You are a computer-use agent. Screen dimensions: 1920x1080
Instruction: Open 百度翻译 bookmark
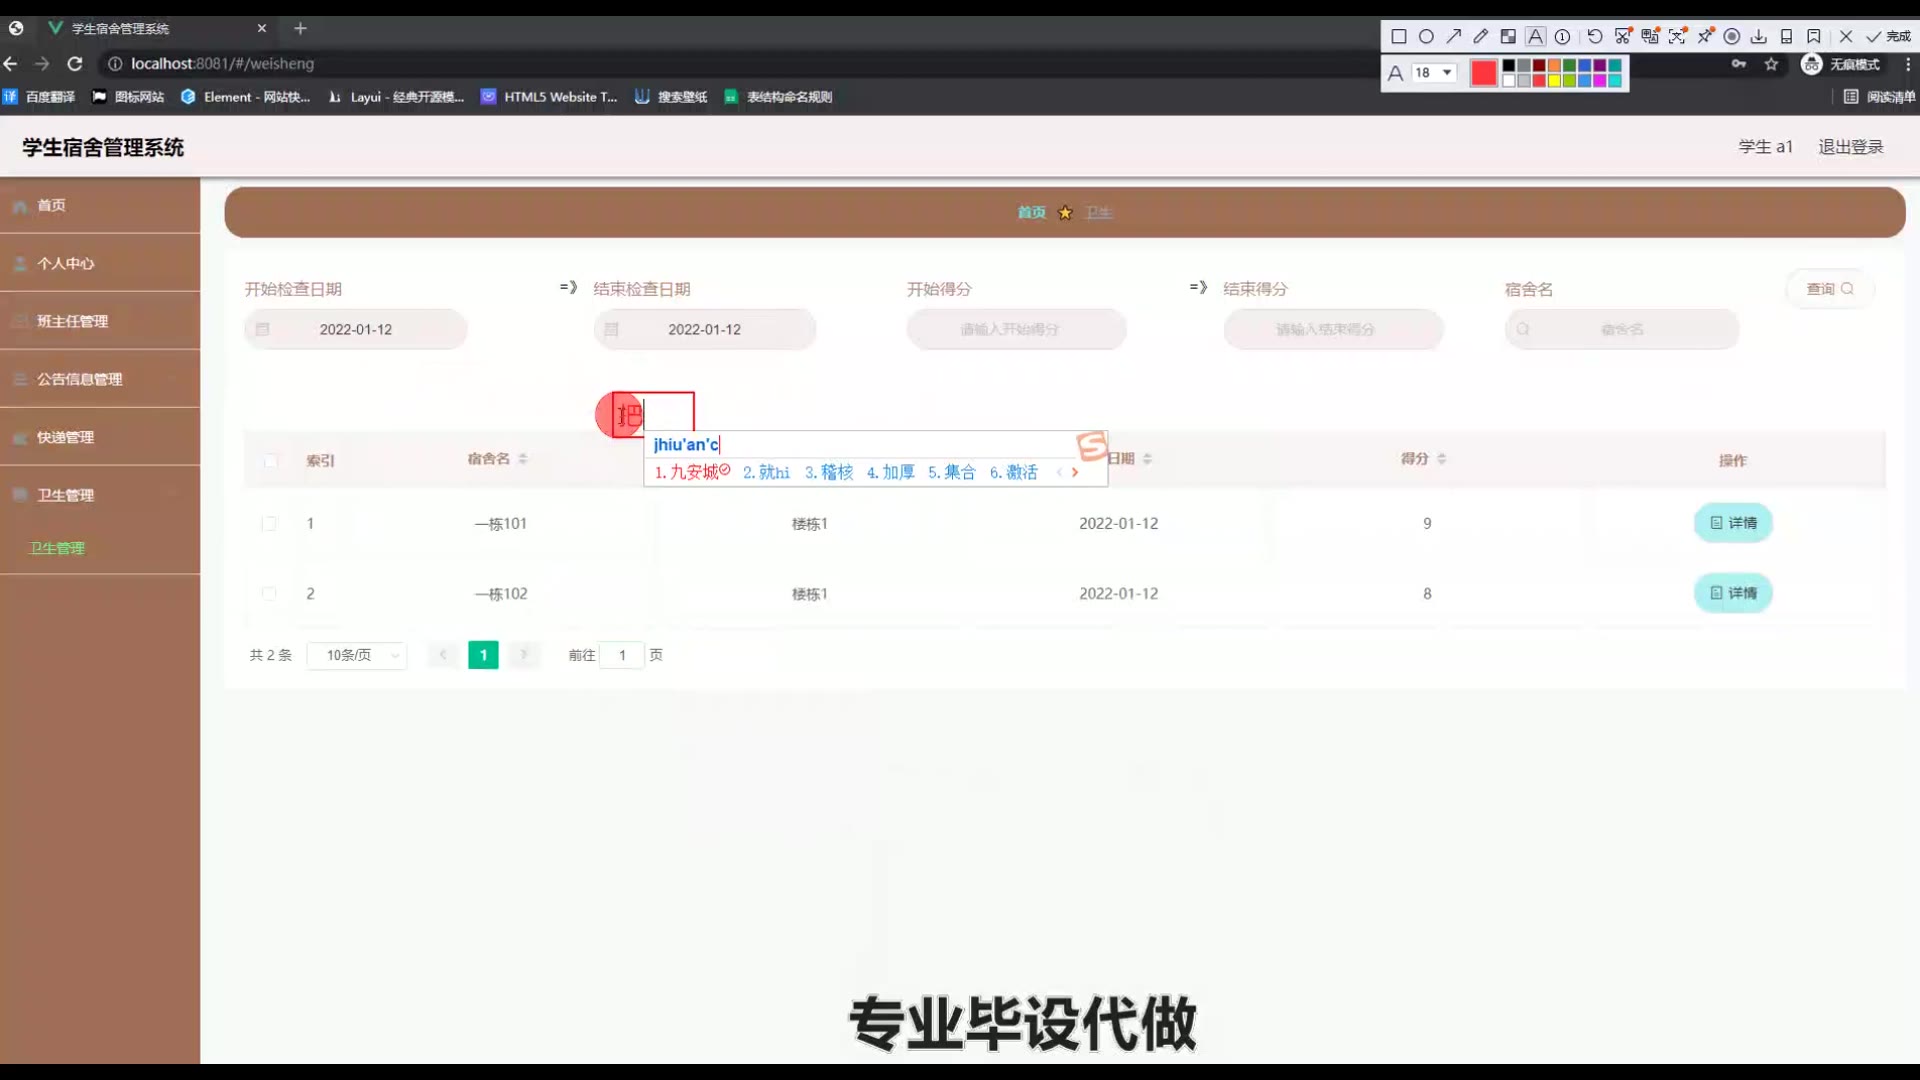pyautogui.click(x=39, y=97)
